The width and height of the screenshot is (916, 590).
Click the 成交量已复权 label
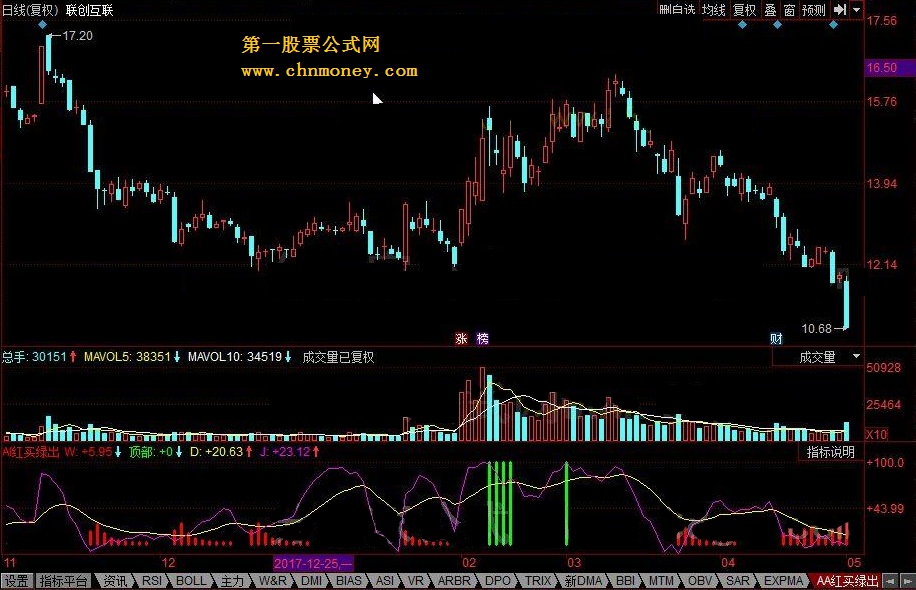(338, 356)
